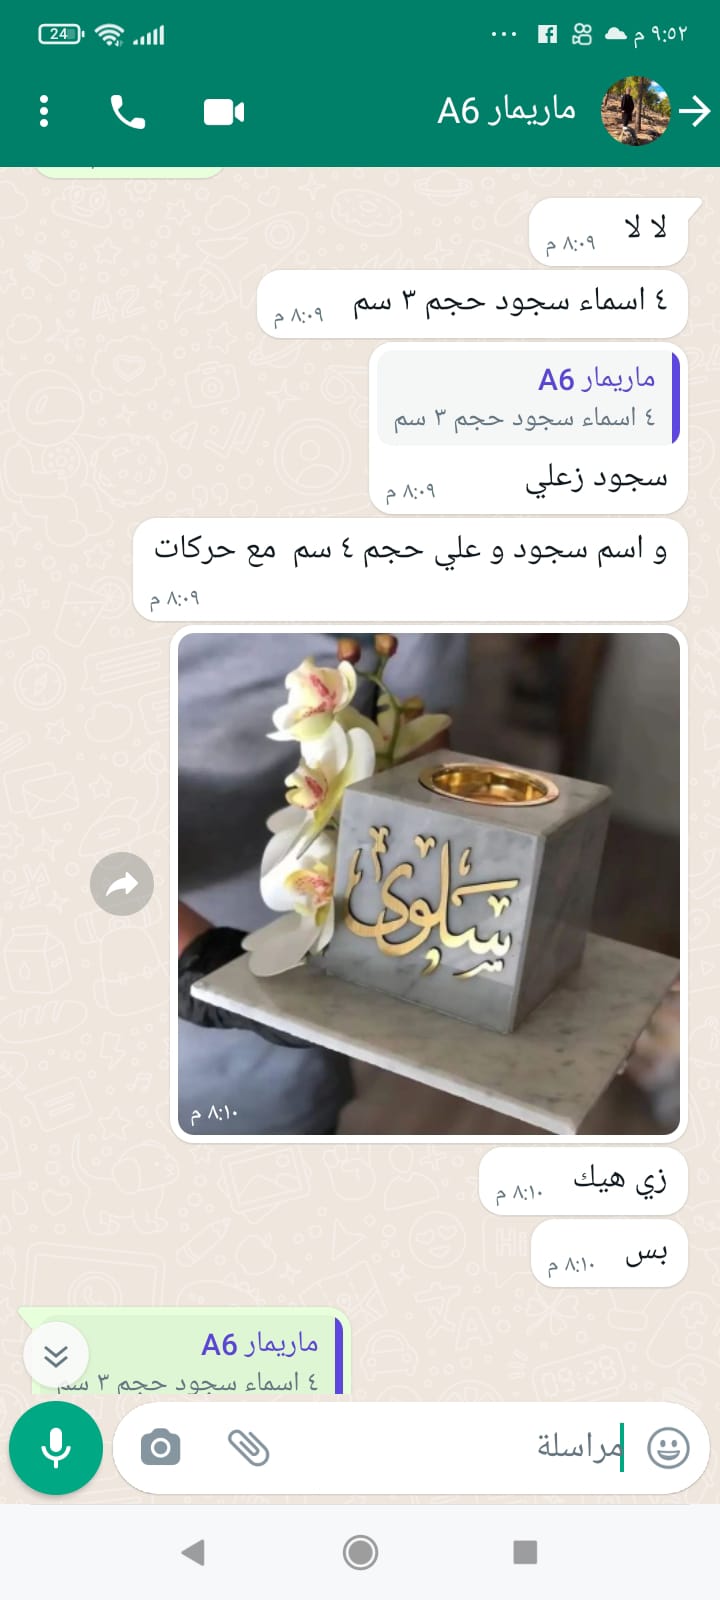Tap the green microphone voice message button

(x=56, y=1447)
